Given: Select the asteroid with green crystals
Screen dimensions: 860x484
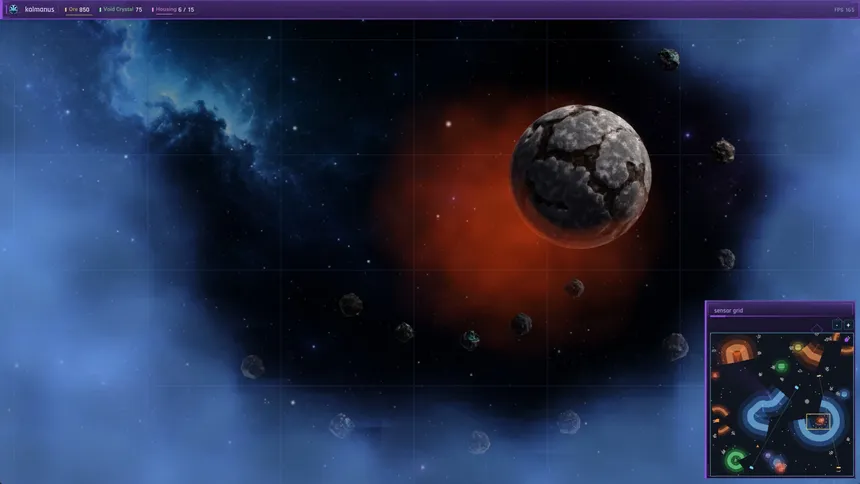Looking at the screenshot, I should (x=471, y=340).
